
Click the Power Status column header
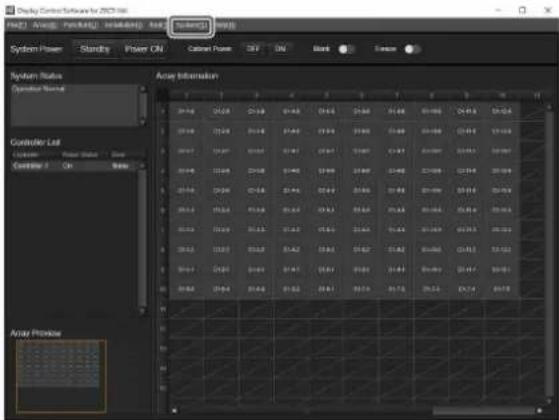[x=80, y=155]
